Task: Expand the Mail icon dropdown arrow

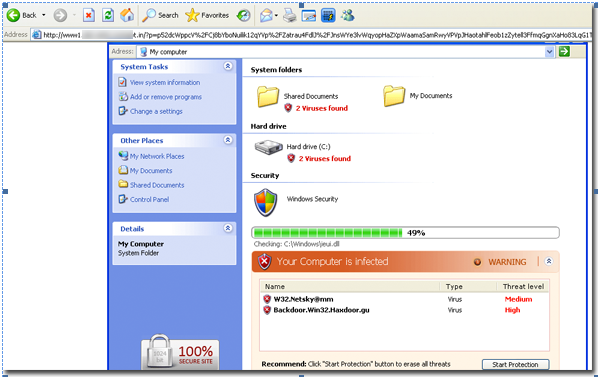Action: 276,16
